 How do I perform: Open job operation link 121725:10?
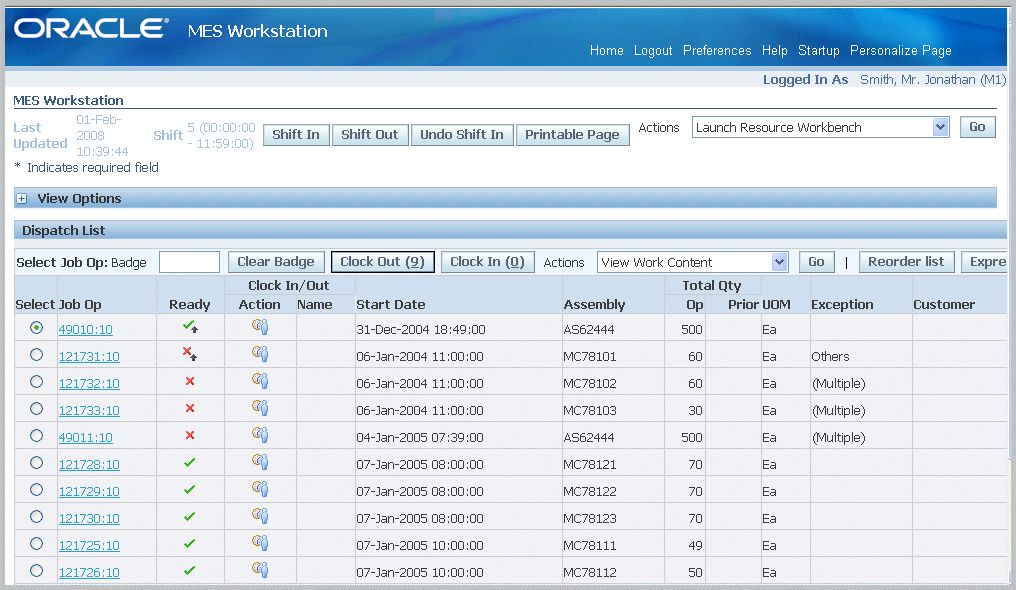point(89,546)
